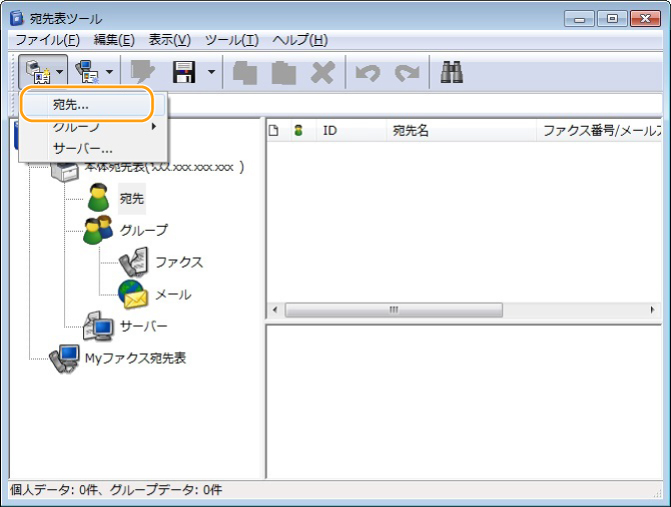Click the floppy disk save icon
The width and height of the screenshot is (671, 507).
point(183,71)
